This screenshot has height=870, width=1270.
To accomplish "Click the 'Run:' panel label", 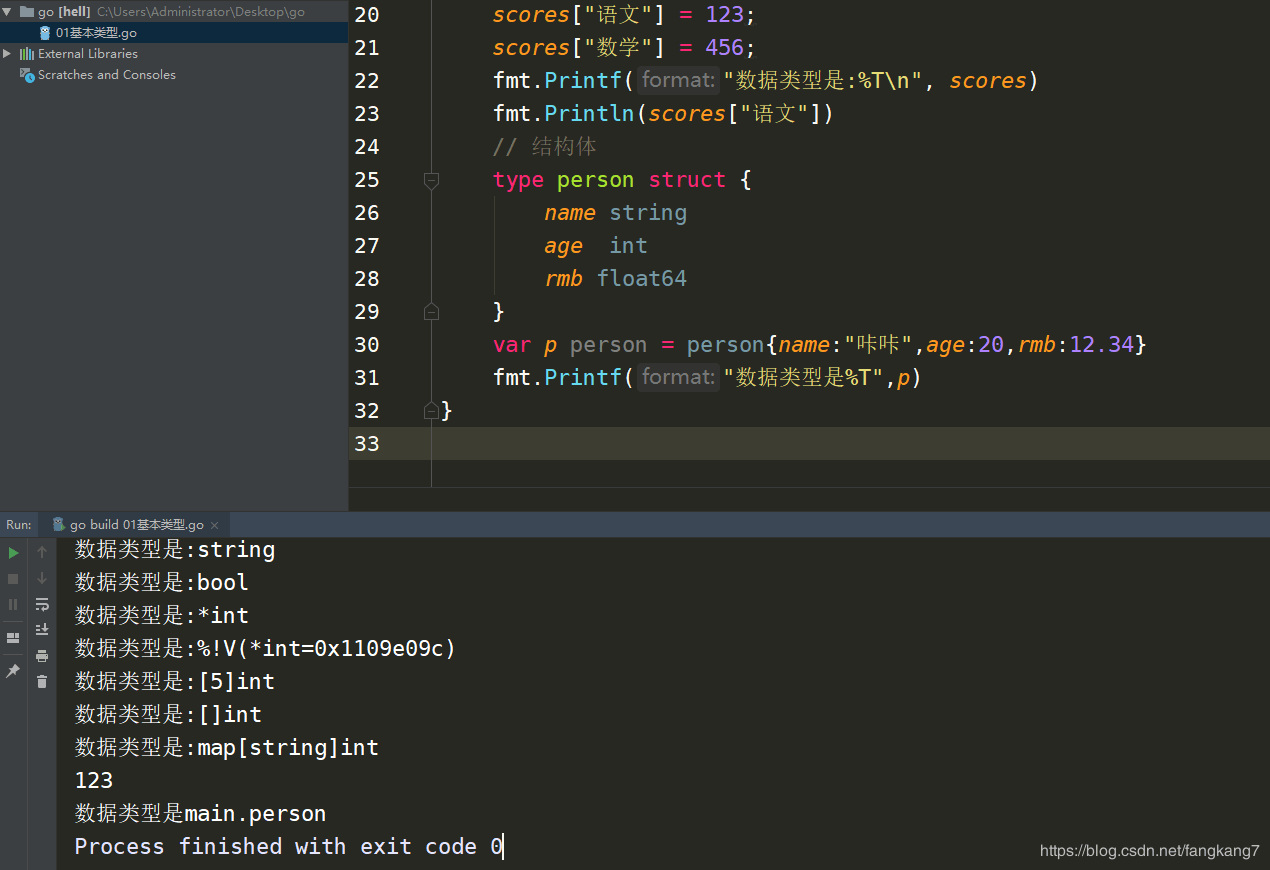I will [19, 525].
